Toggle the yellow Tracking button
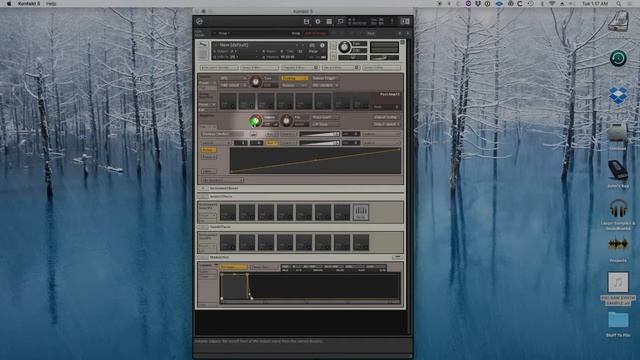 [294, 78]
